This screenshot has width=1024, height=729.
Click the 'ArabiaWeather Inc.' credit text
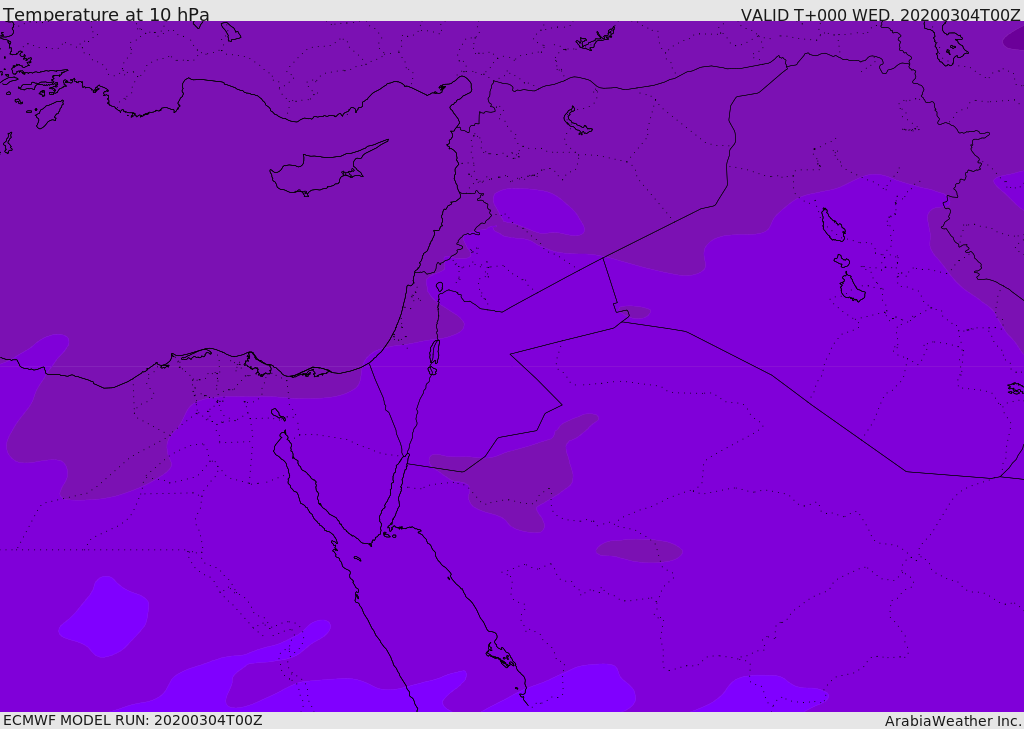click(954, 721)
